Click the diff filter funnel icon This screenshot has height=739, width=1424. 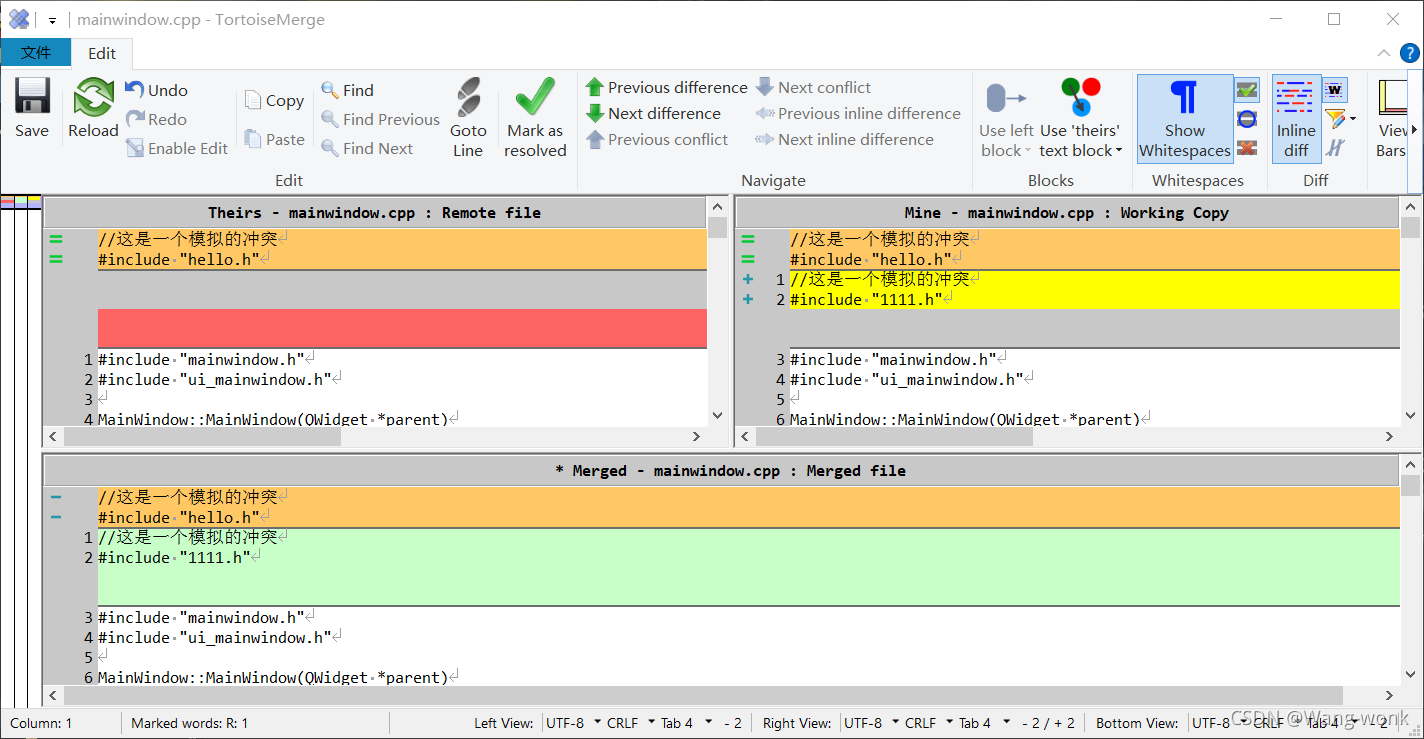pyautogui.click(x=1334, y=119)
